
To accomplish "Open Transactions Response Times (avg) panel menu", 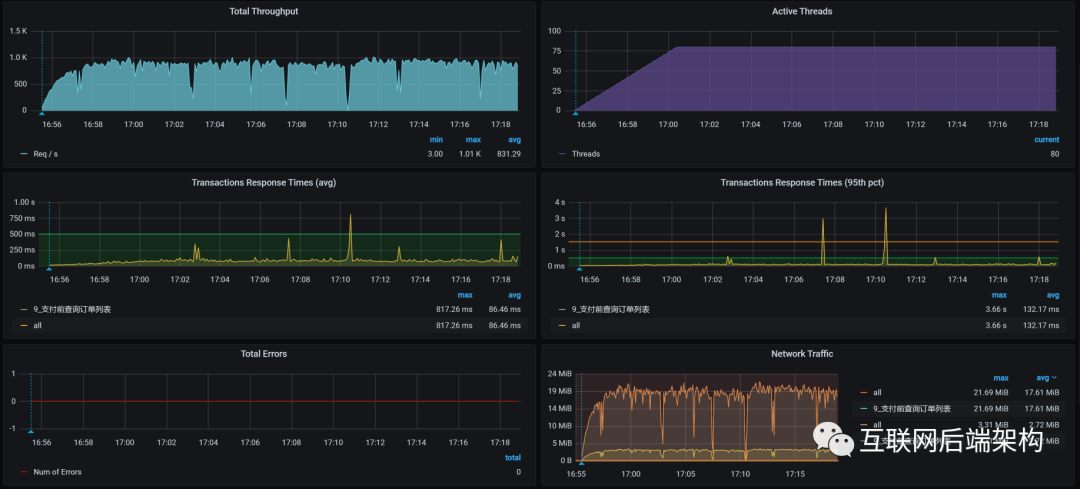I will pyautogui.click(x=264, y=183).
